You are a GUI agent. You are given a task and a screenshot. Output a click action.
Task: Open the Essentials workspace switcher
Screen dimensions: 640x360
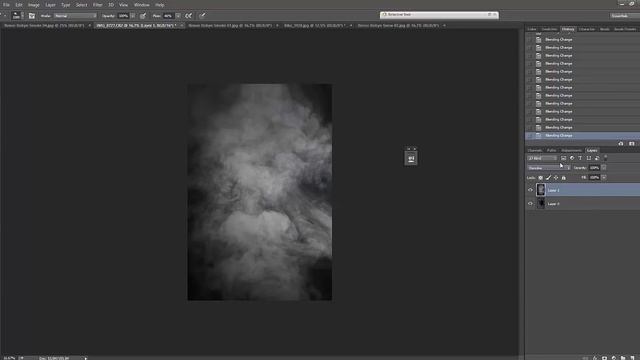(x=624, y=16)
